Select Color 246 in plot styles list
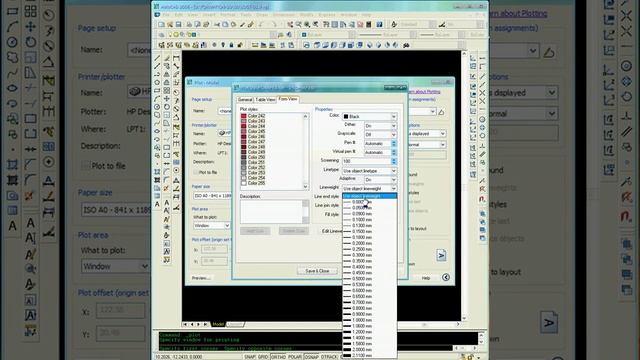The image size is (640, 360). click(x=256, y=137)
